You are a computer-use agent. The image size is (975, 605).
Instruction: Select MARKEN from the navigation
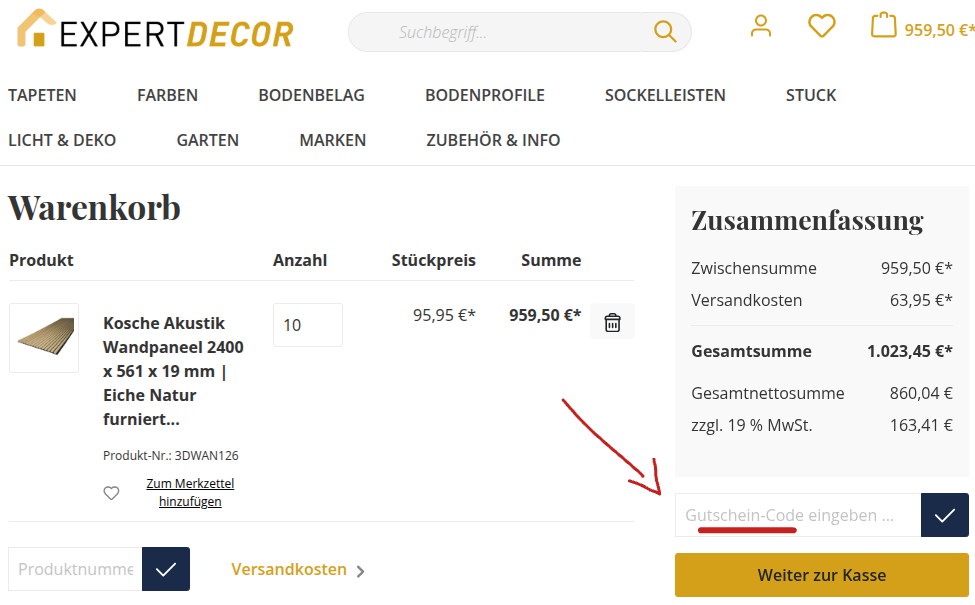click(333, 140)
